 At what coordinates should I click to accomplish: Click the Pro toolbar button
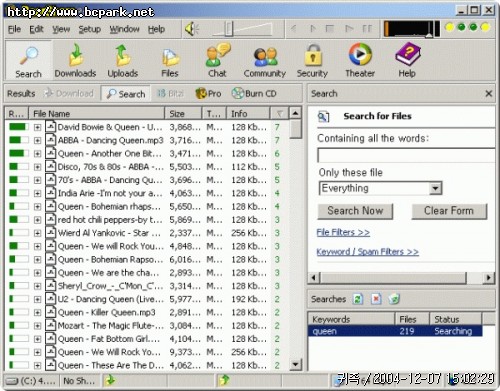(x=208, y=94)
